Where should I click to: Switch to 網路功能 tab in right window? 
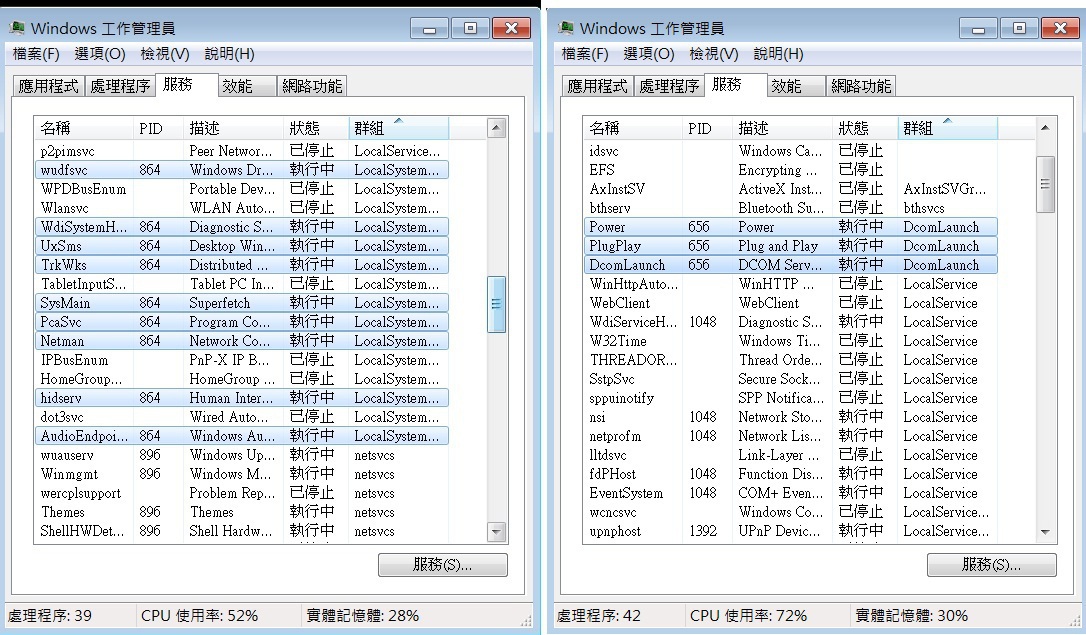pyautogui.click(x=860, y=86)
